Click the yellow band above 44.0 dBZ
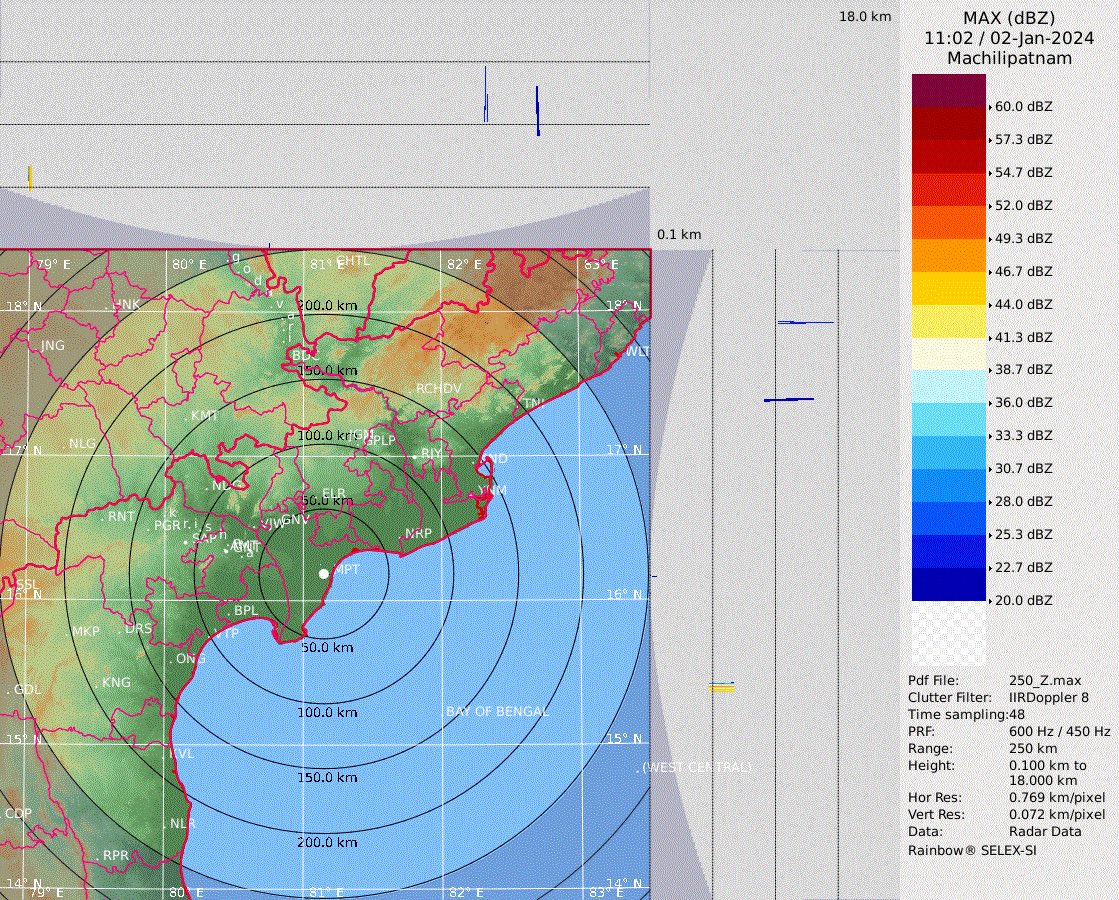 click(x=948, y=288)
